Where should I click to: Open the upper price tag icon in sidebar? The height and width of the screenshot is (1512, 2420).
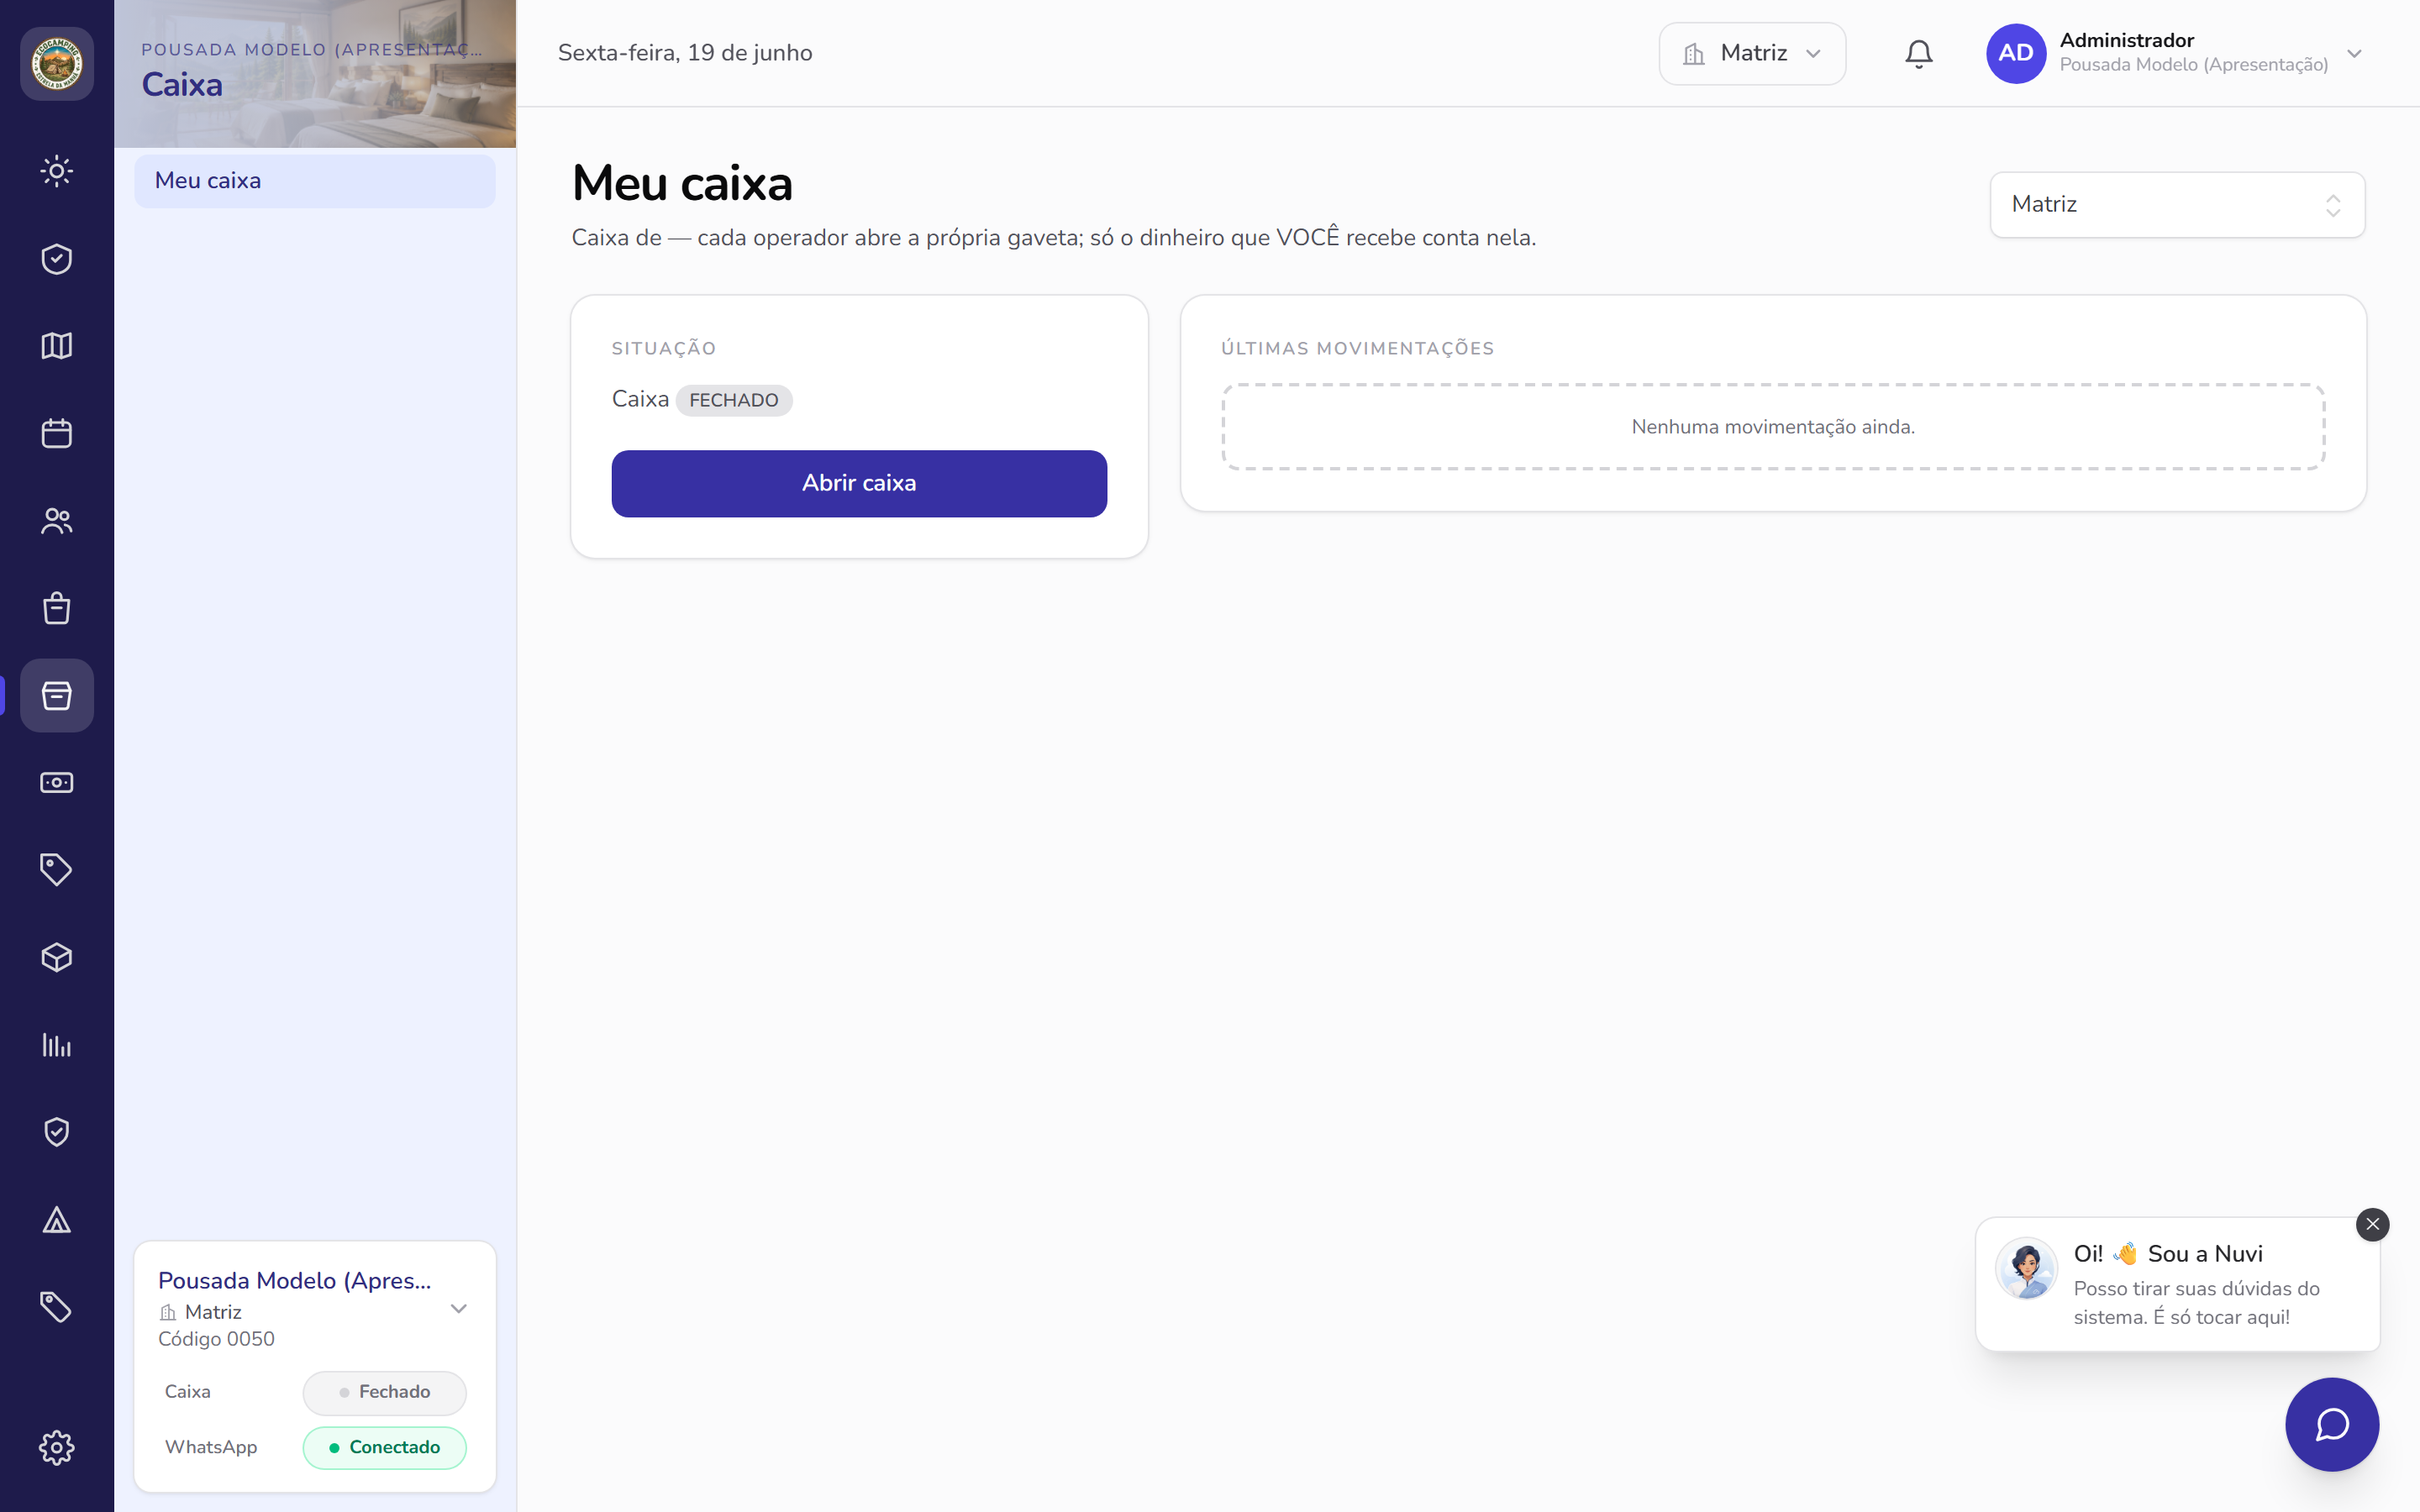57,869
